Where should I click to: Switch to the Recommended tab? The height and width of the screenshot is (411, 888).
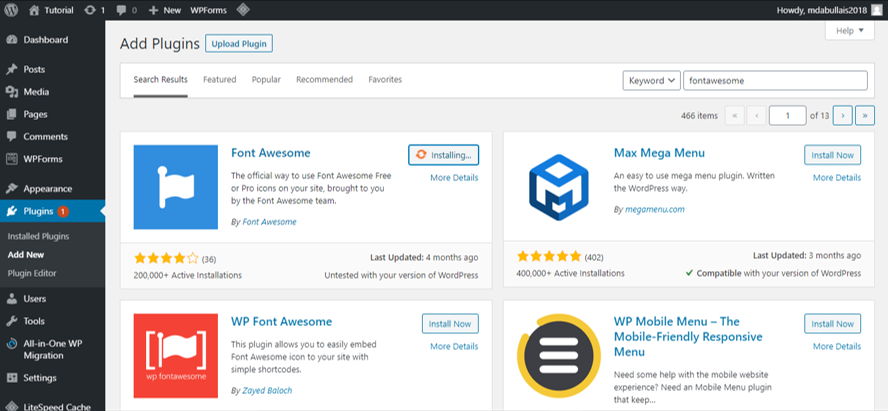(x=325, y=79)
